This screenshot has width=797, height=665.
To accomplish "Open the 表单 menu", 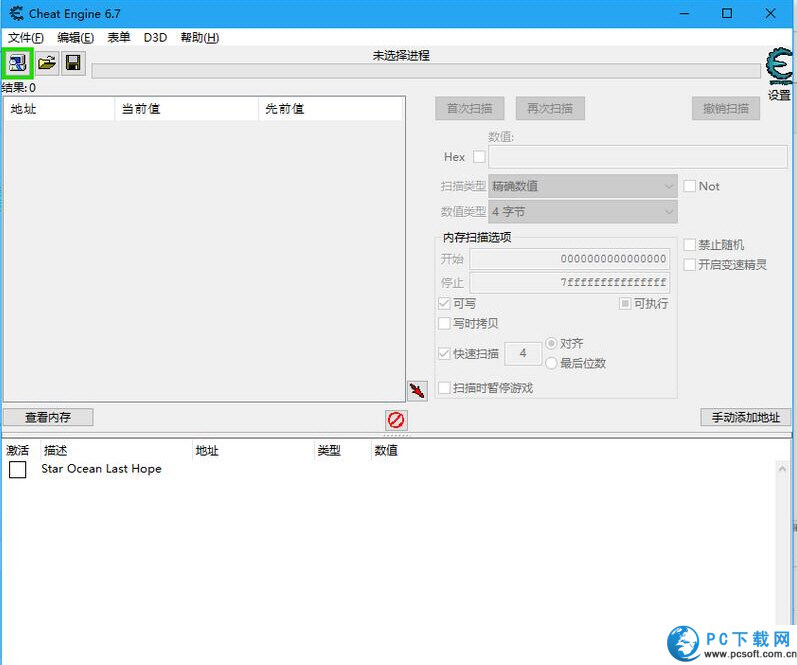I will point(119,38).
